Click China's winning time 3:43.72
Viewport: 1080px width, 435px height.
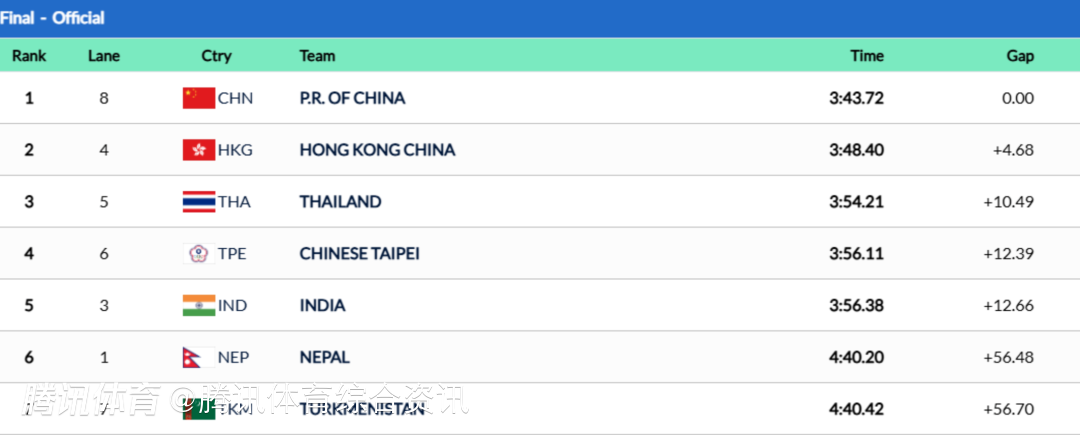pos(856,98)
